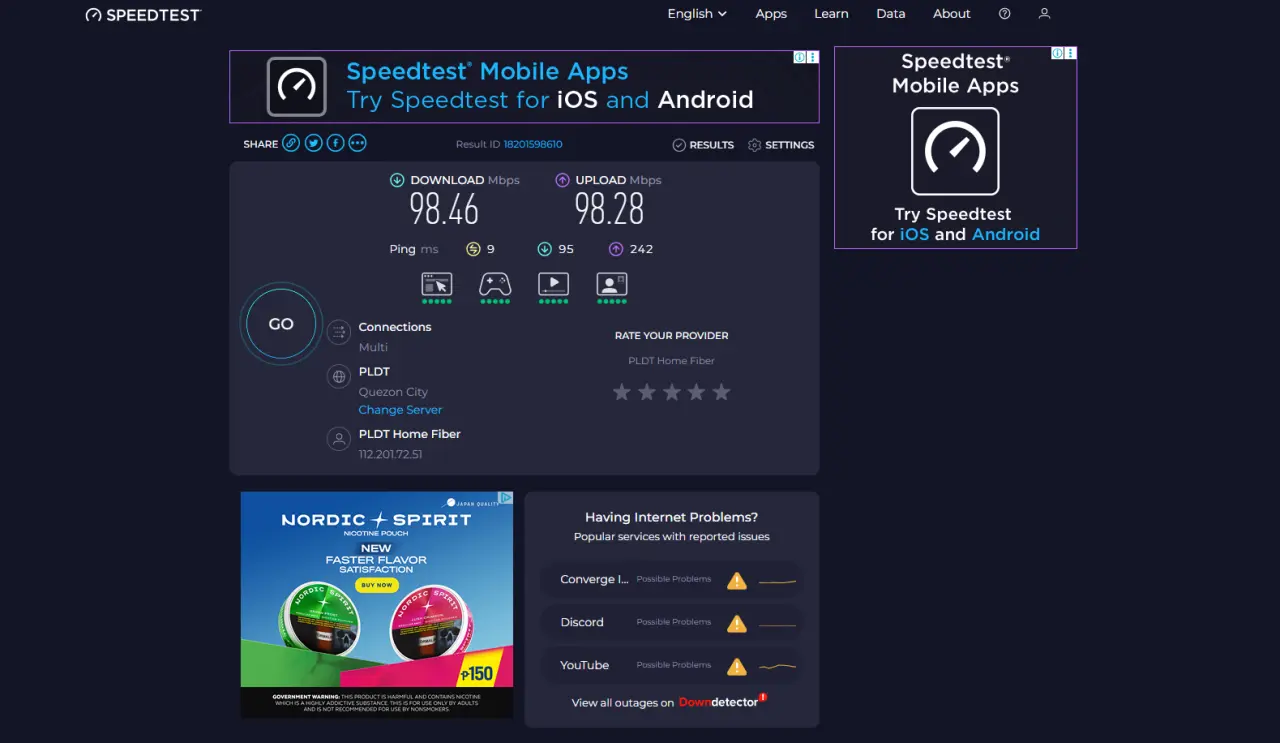This screenshot has height=743, width=1280.
Task: Open the English language dropdown
Action: [x=697, y=14]
